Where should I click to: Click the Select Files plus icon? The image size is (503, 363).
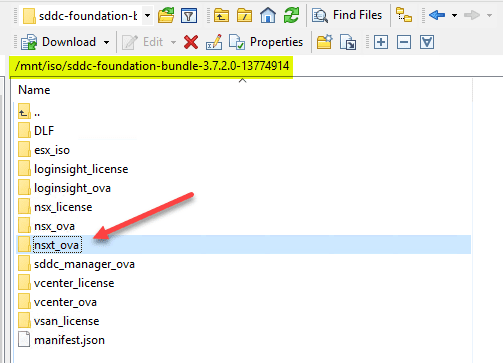pyautogui.click(x=381, y=42)
